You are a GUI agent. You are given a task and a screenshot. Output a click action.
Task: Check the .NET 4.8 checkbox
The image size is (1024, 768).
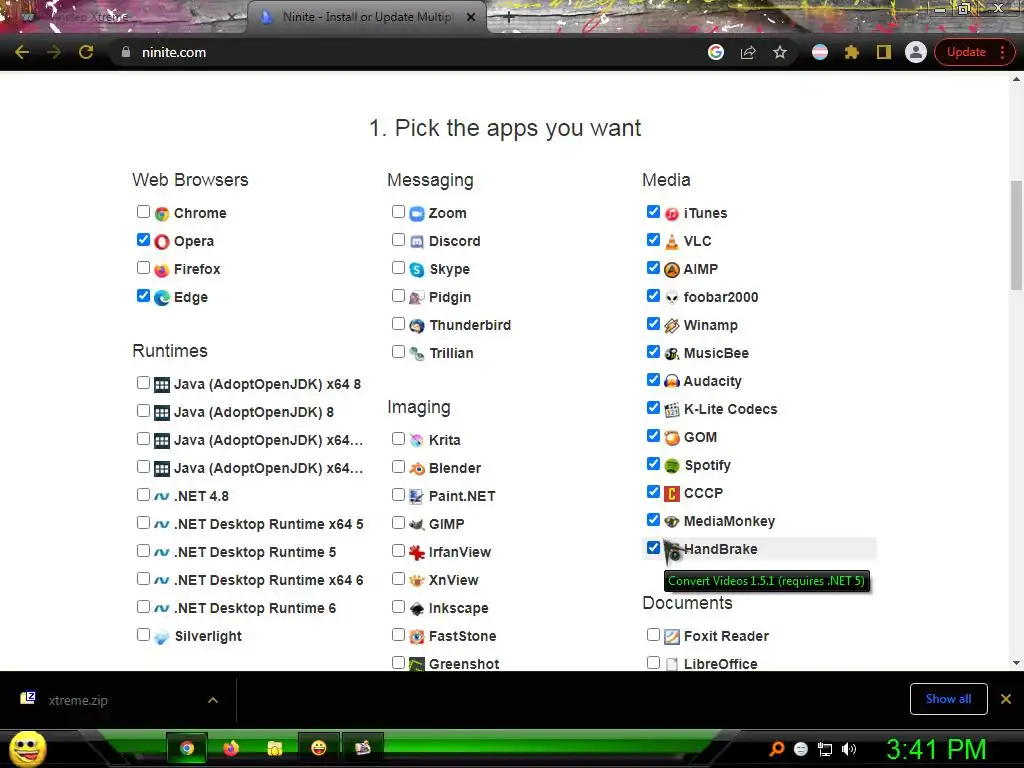(143, 495)
